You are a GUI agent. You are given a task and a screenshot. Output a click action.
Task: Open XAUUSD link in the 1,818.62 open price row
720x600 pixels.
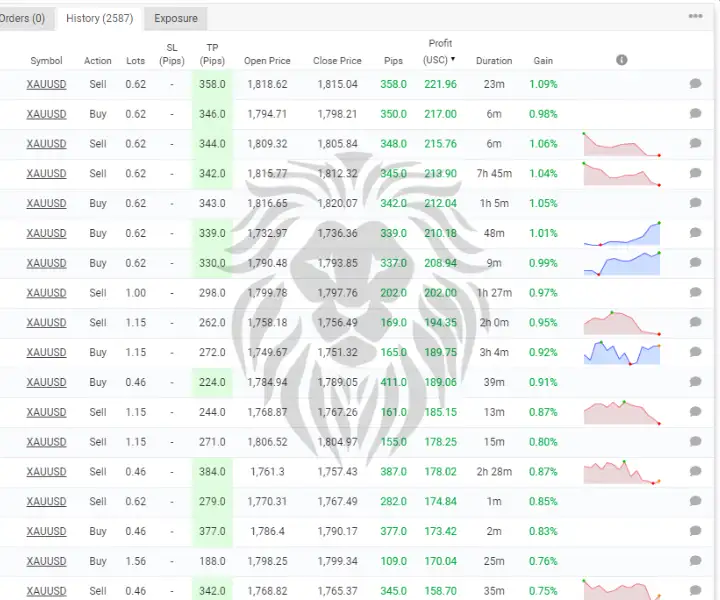pyautogui.click(x=46, y=85)
